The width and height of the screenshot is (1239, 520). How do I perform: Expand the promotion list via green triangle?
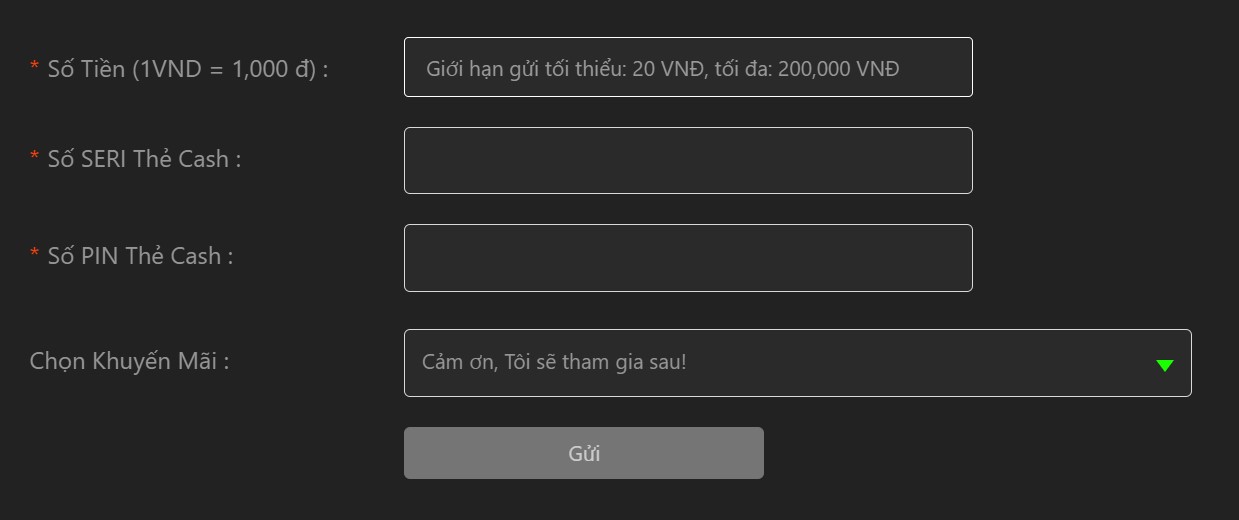(x=1164, y=365)
